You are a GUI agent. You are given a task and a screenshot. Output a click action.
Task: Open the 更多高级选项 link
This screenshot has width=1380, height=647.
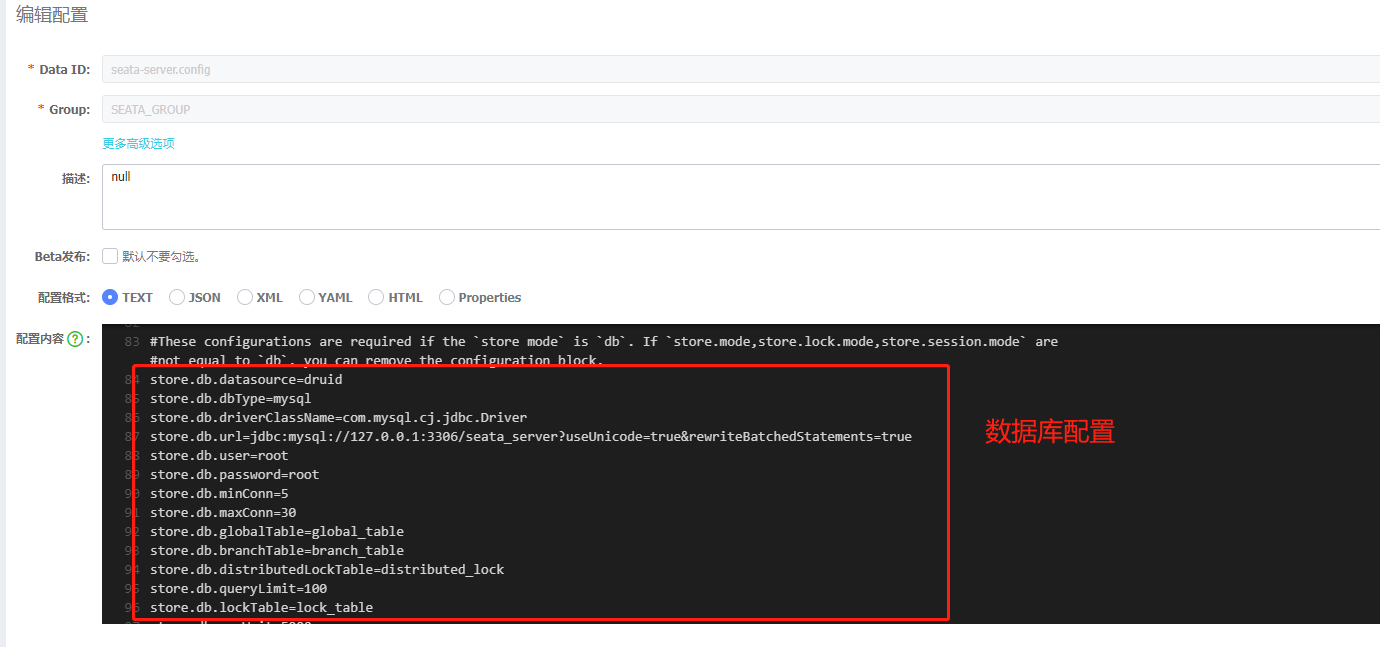[138, 143]
